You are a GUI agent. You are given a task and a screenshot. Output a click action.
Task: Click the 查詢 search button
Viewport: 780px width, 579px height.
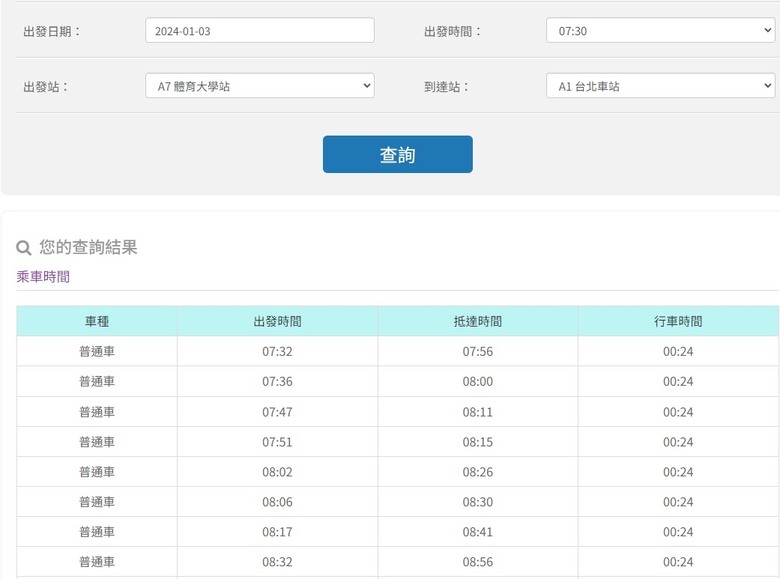397,154
